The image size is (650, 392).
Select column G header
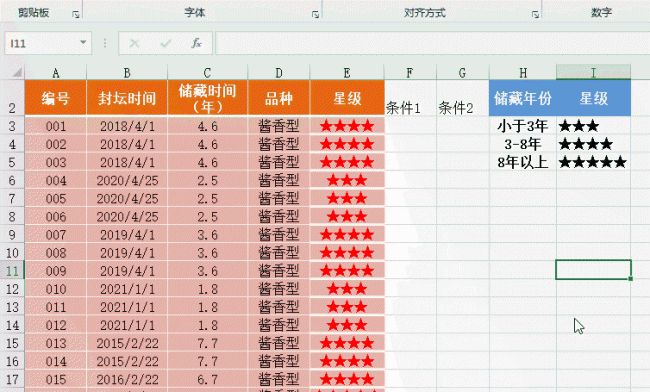[463, 73]
